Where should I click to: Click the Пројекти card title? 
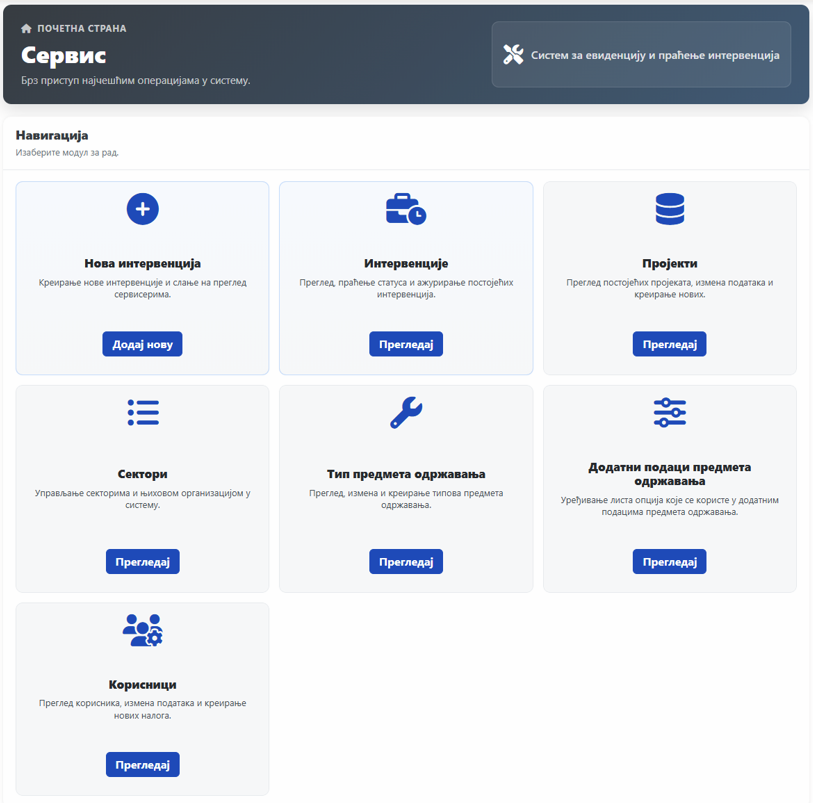tap(670, 263)
